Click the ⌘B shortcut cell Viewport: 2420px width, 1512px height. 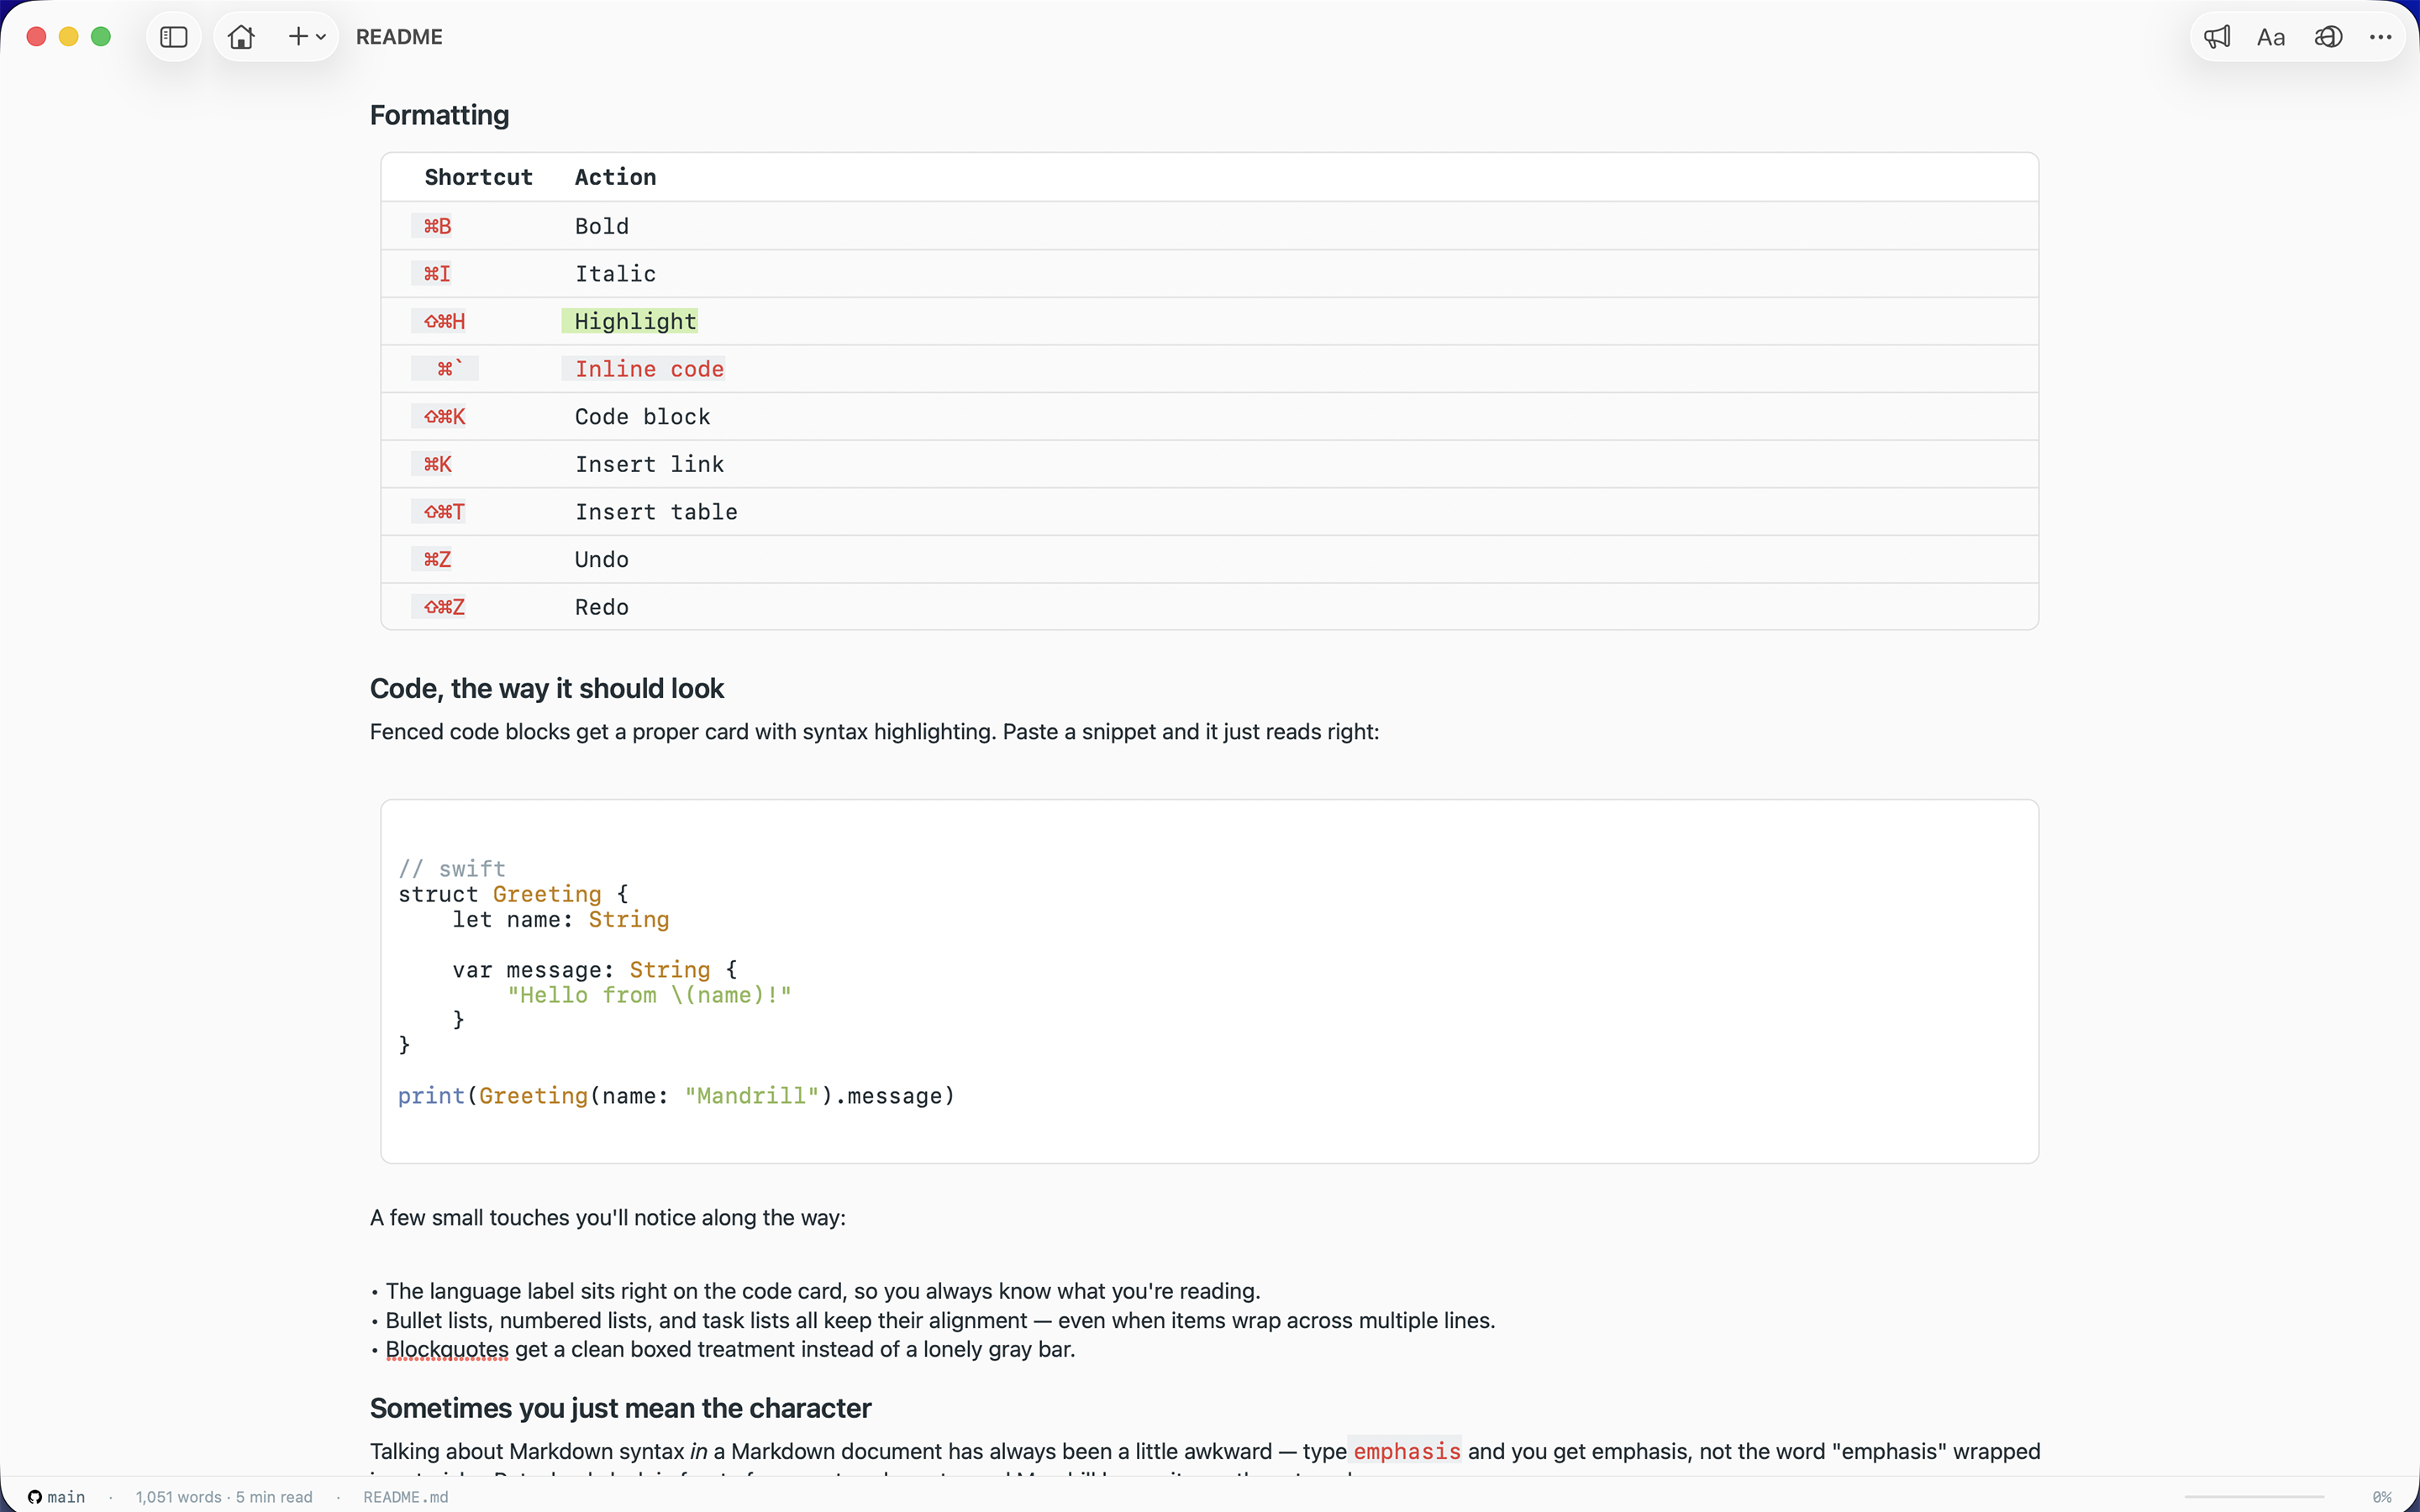pyautogui.click(x=438, y=226)
